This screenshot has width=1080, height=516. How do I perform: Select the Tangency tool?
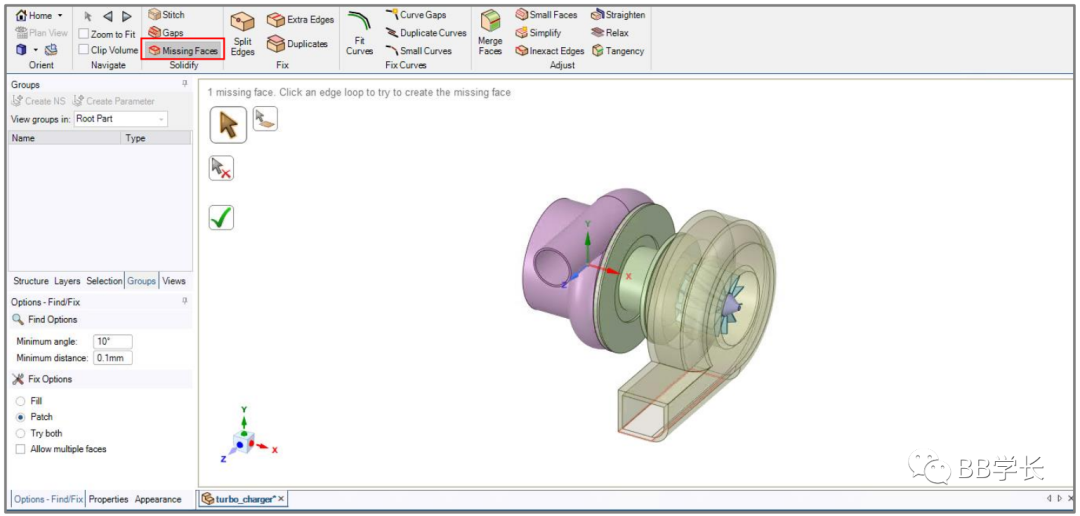[618, 50]
